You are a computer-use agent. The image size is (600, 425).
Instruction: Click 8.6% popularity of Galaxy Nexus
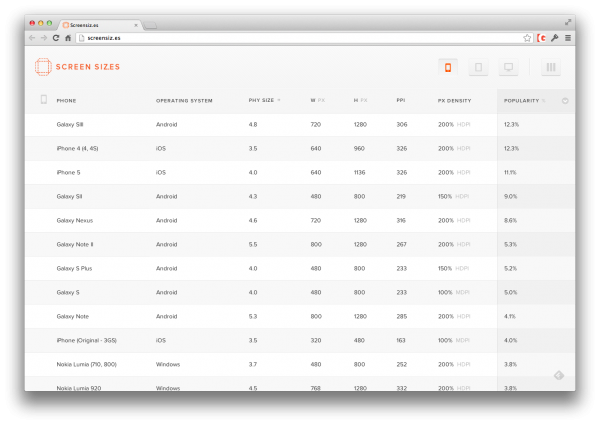[x=510, y=220]
